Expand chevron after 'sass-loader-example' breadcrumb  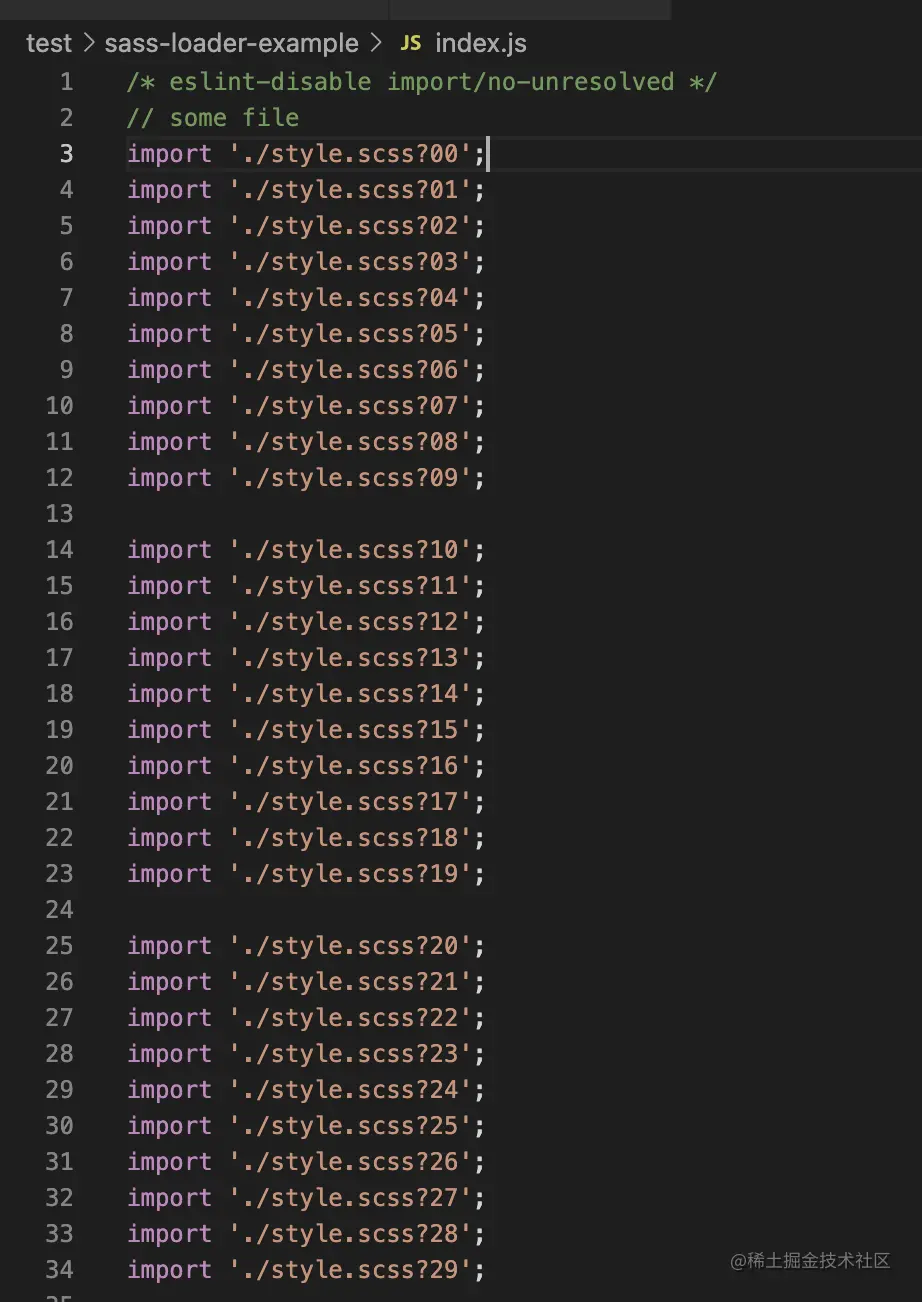click(376, 44)
